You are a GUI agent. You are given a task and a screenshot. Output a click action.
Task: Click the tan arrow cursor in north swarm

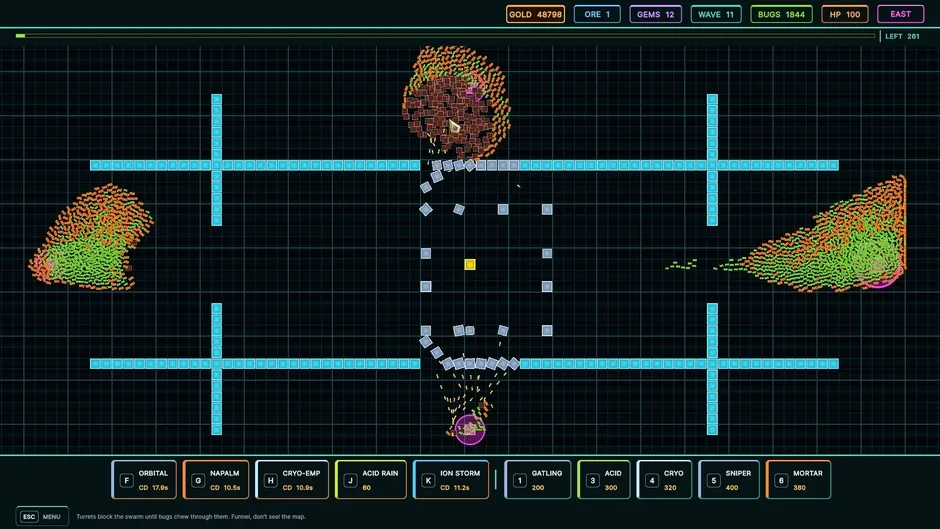[x=454, y=126]
